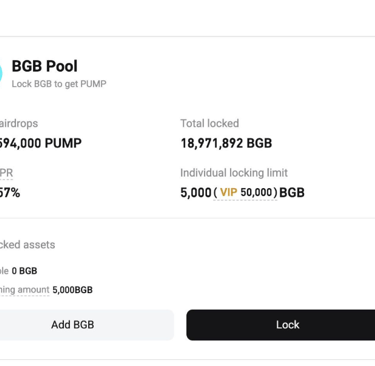The image size is (375, 366).
Task: Click the underlined APR label
Action: [x=6, y=173]
